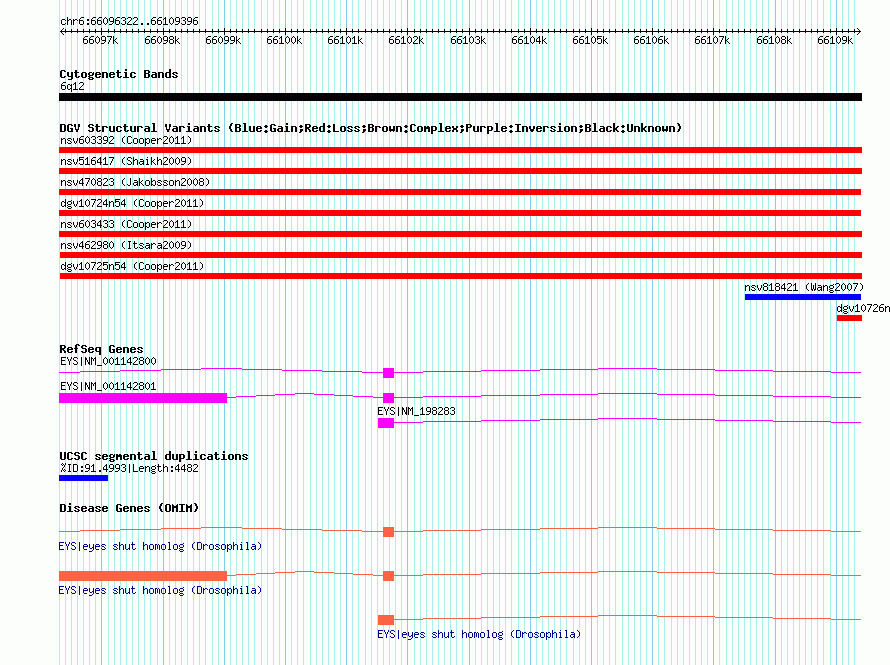Click the 66105k position on the ruler
Screen dimensions: 890x665
(590, 40)
